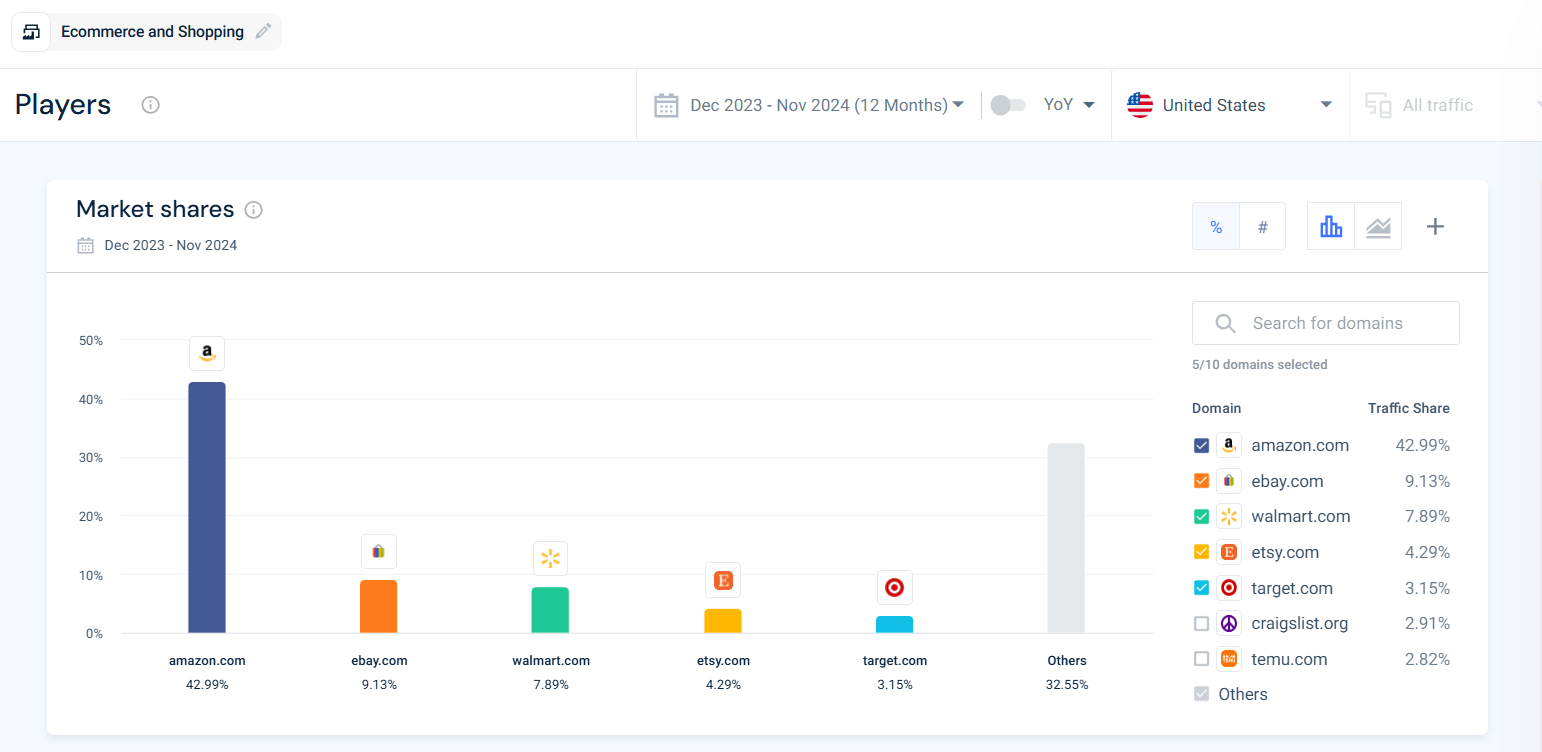1542x752 pixels.
Task: Click the temu.com favicon in the list
Action: click(1229, 659)
